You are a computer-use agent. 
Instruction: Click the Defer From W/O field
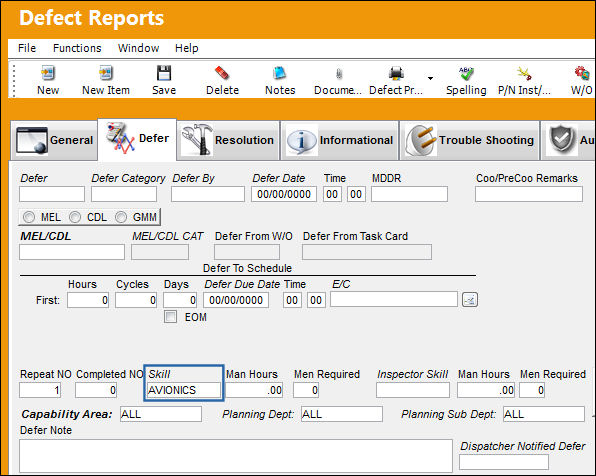(x=247, y=252)
